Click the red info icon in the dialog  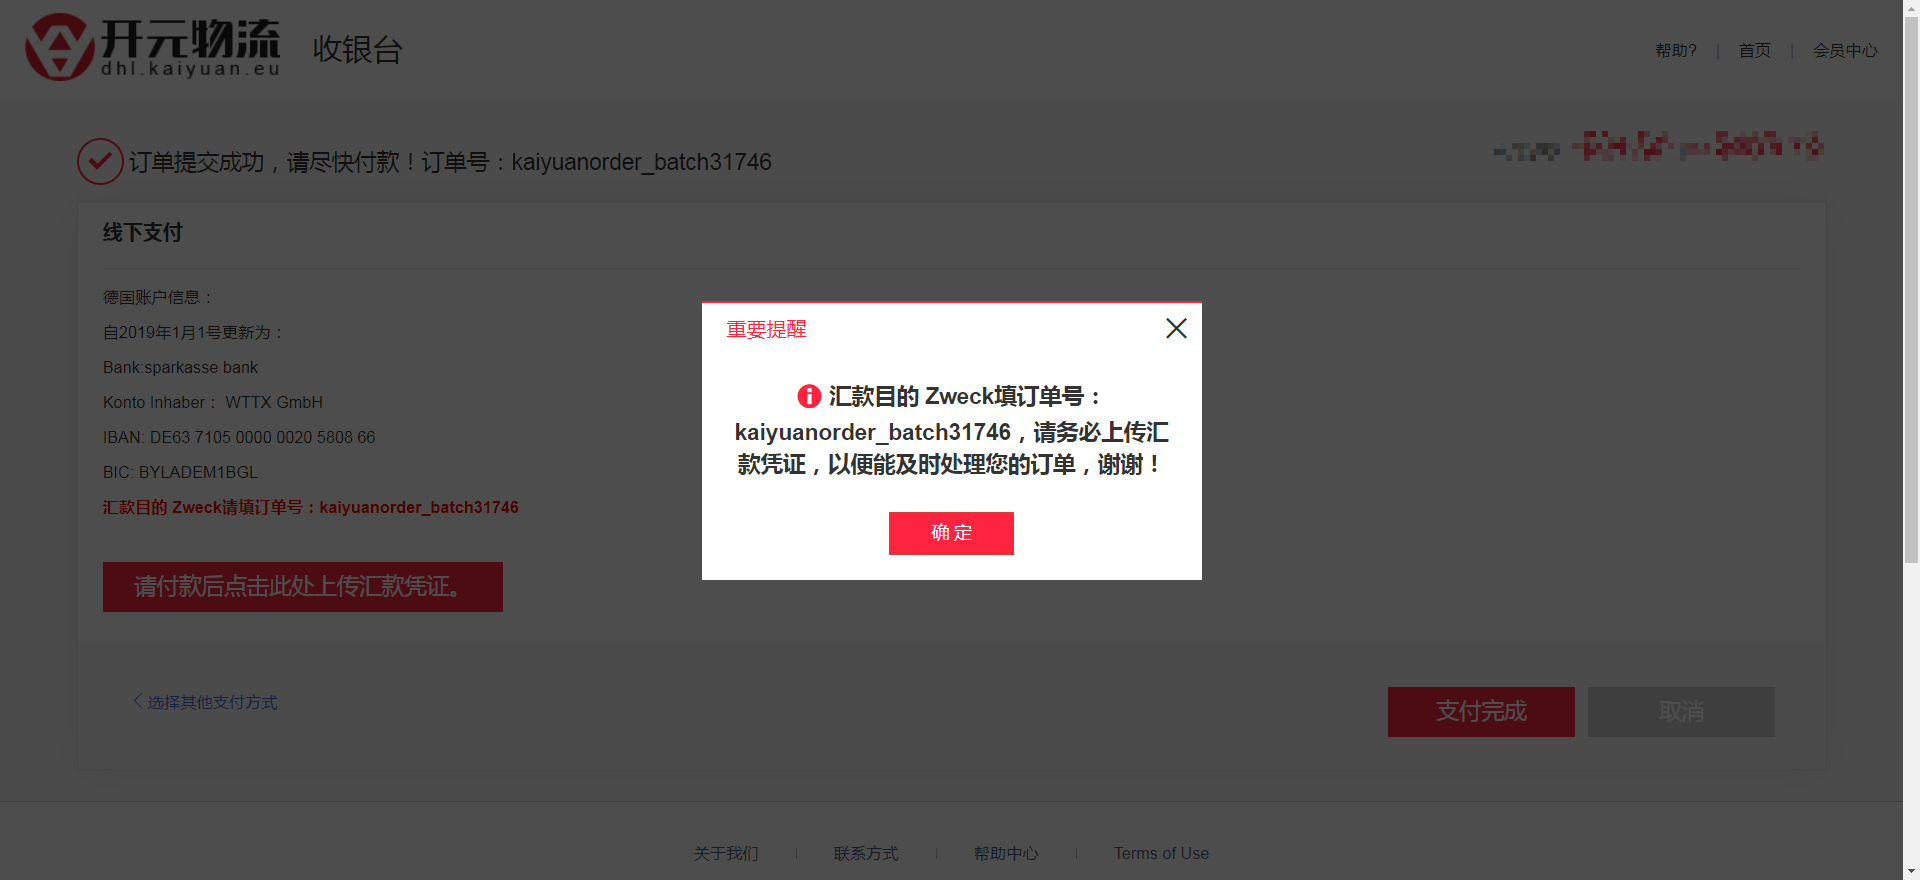[x=808, y=397]
